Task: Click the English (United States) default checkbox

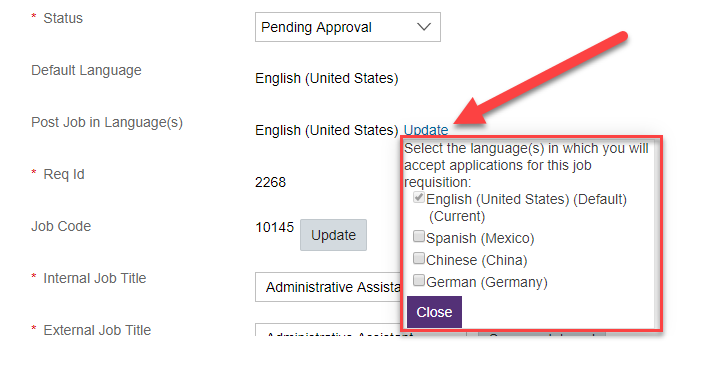Action: point(419,197)
